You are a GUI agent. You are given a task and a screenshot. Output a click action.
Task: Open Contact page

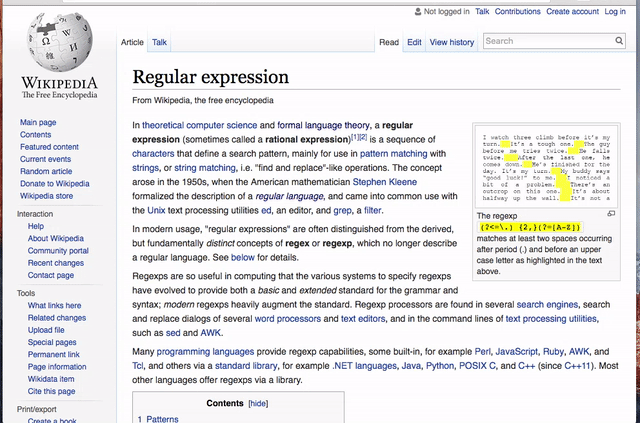coord(51,275)
